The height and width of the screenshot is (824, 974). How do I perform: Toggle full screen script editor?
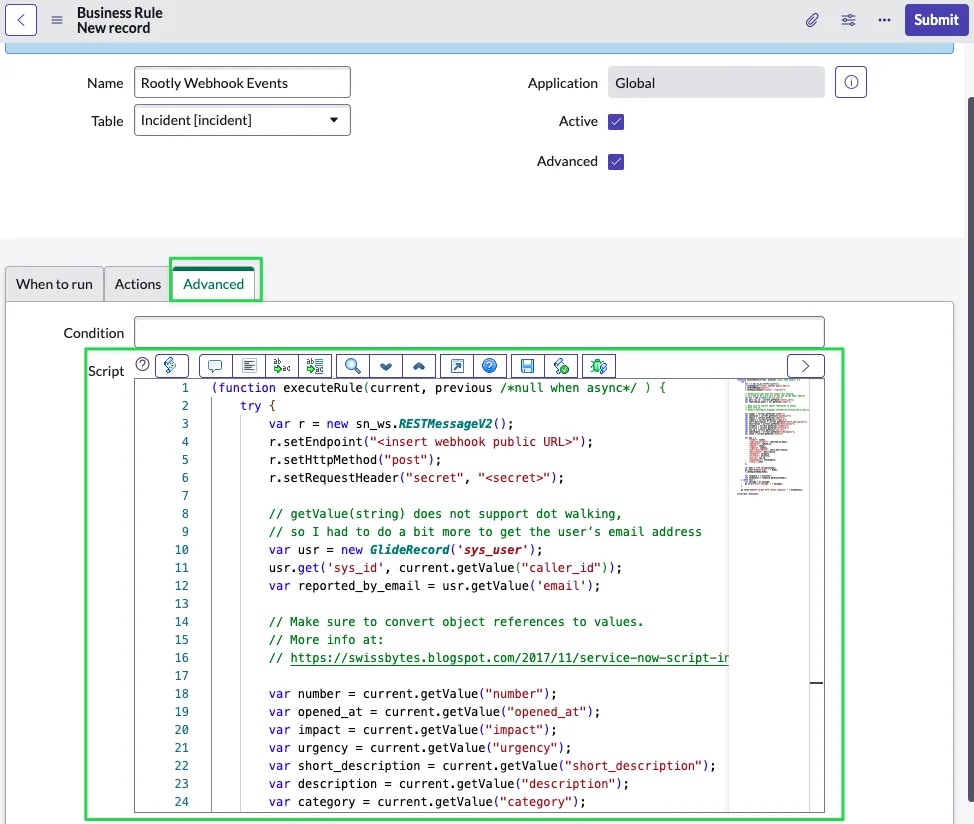tap(457, 366)
